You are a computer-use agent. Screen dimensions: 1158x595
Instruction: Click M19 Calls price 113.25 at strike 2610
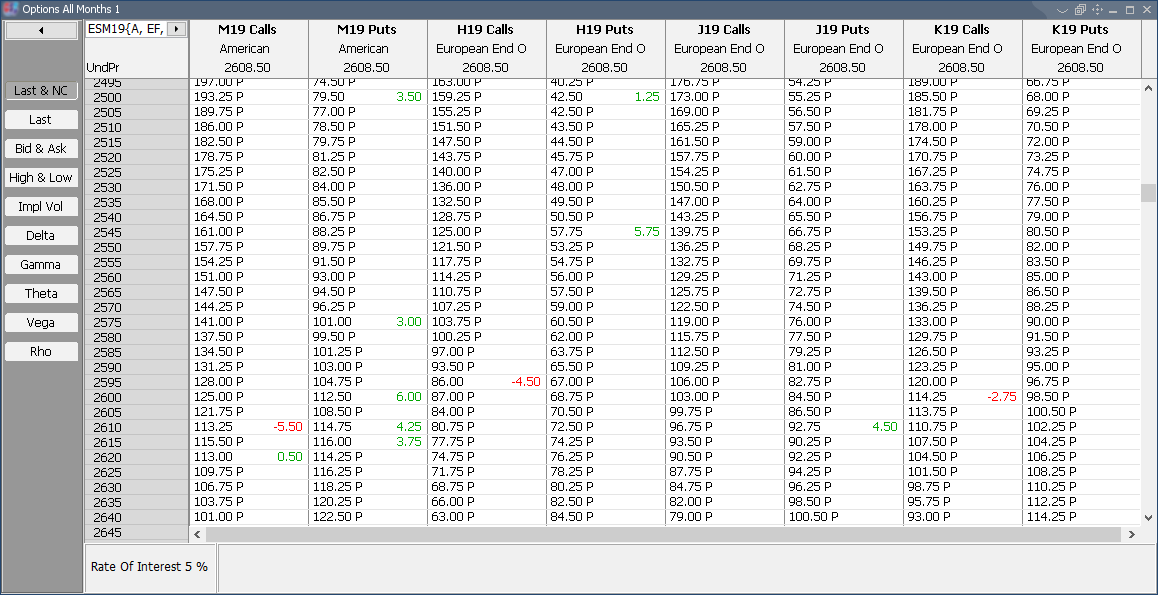(x=213, y=427)
